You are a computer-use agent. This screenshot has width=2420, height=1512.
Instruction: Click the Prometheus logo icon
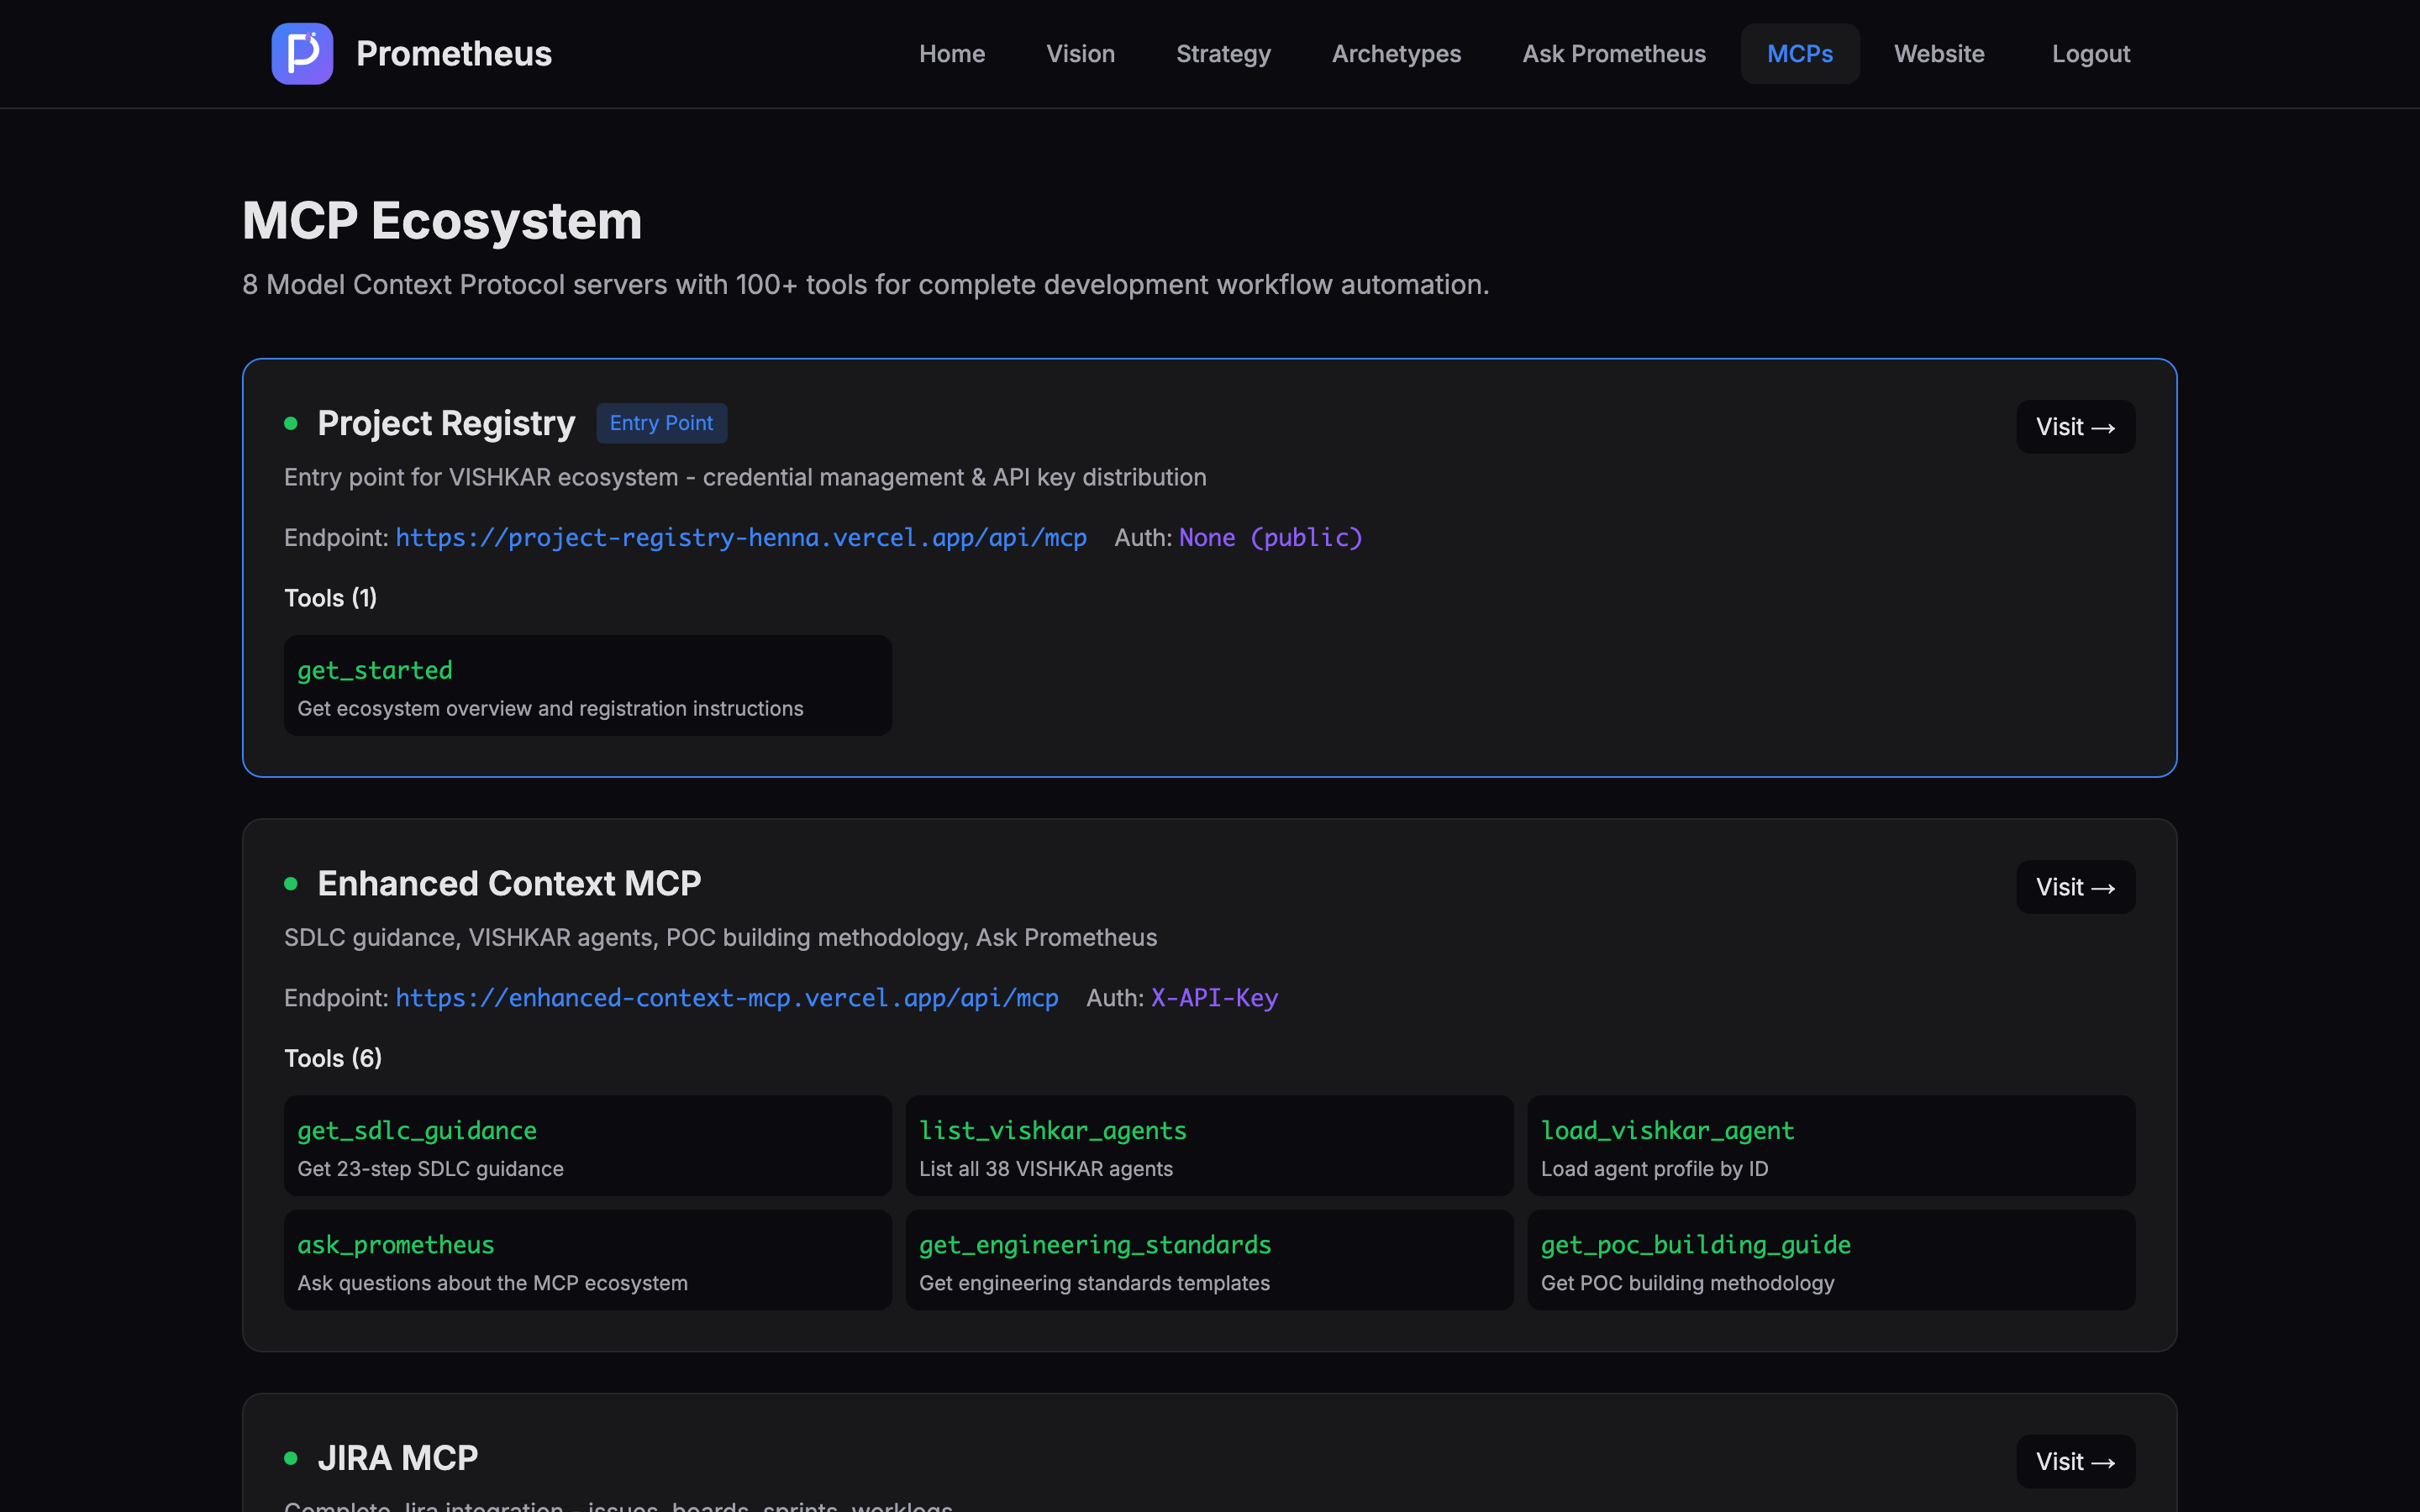(x=302, y=53)
